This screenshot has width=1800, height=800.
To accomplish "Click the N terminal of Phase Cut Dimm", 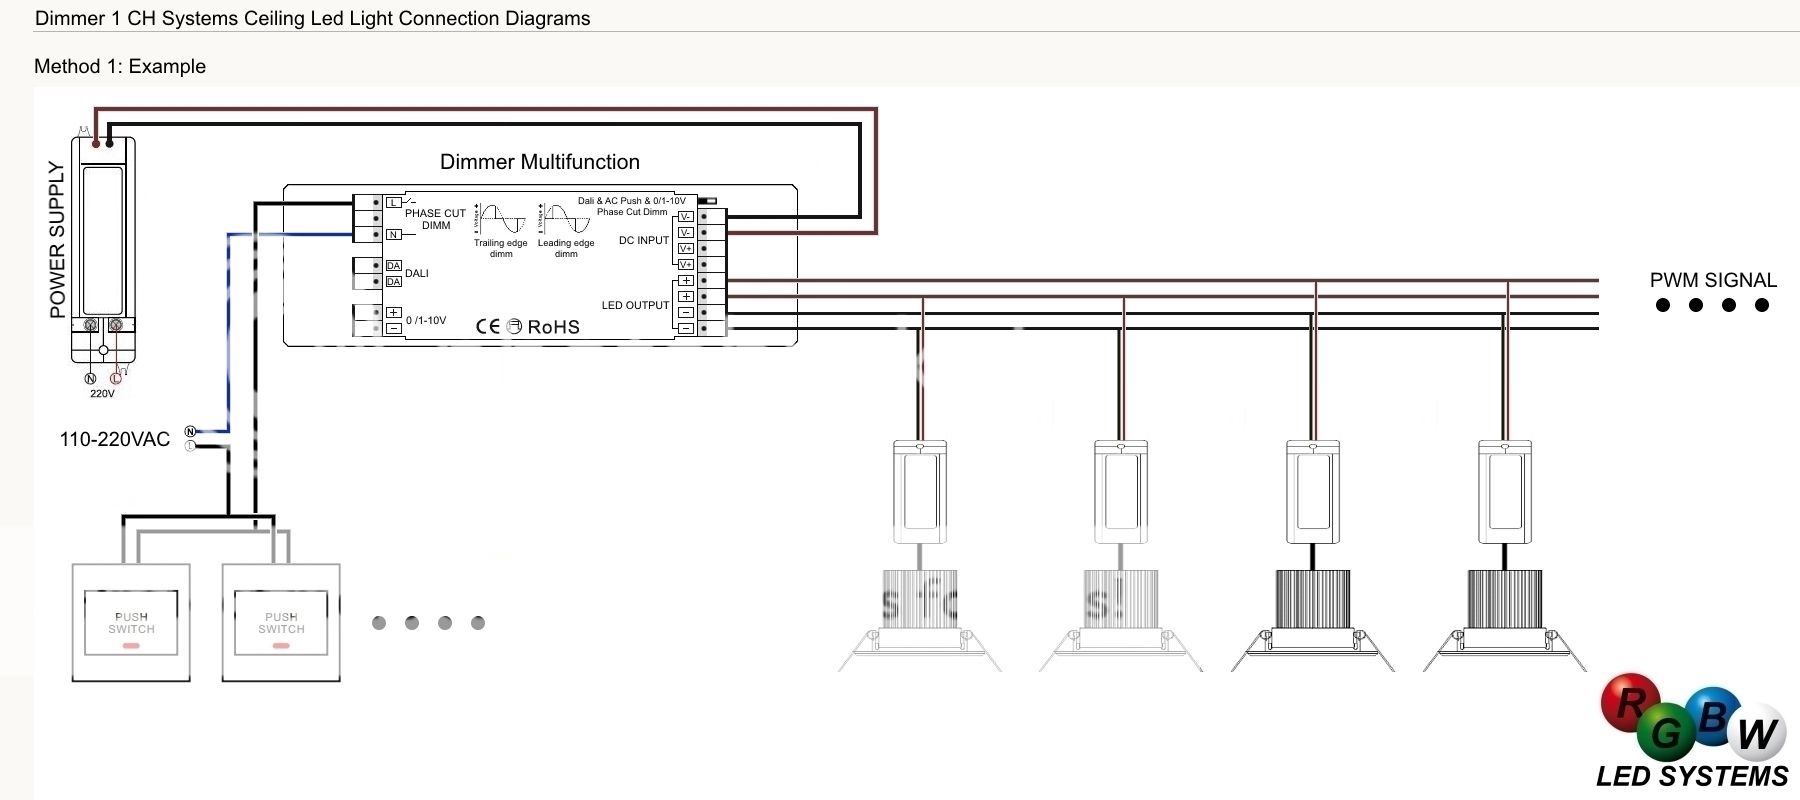I will point(394,235).
